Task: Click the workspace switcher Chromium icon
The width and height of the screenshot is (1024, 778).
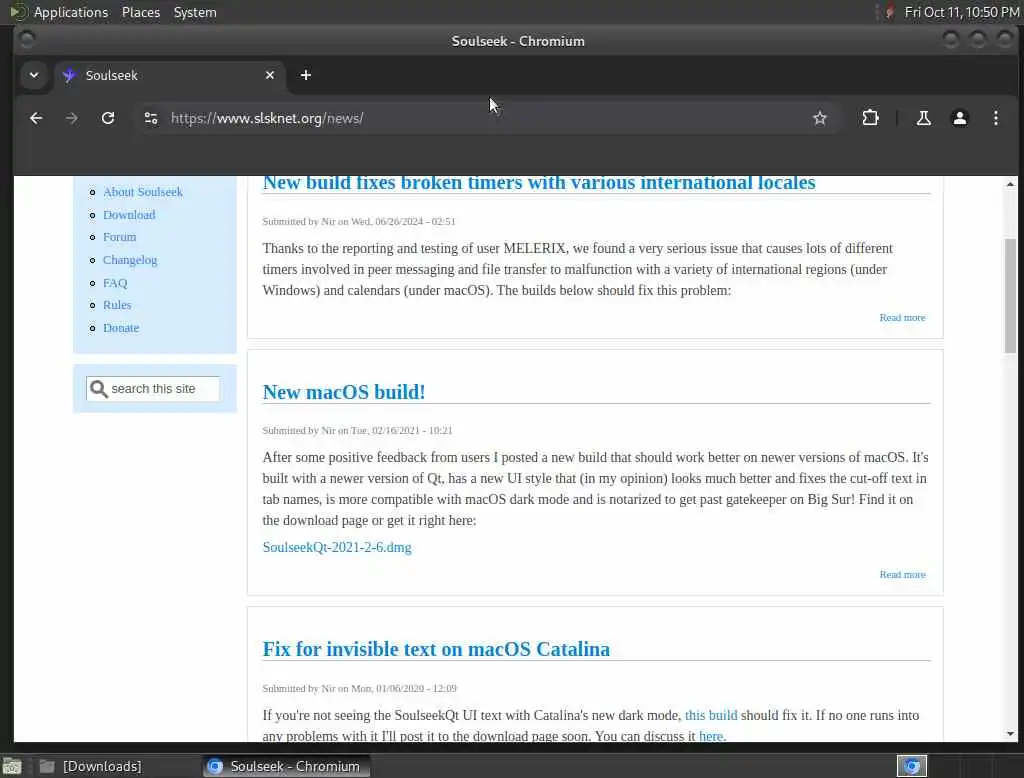Action: tap(912, 766)
